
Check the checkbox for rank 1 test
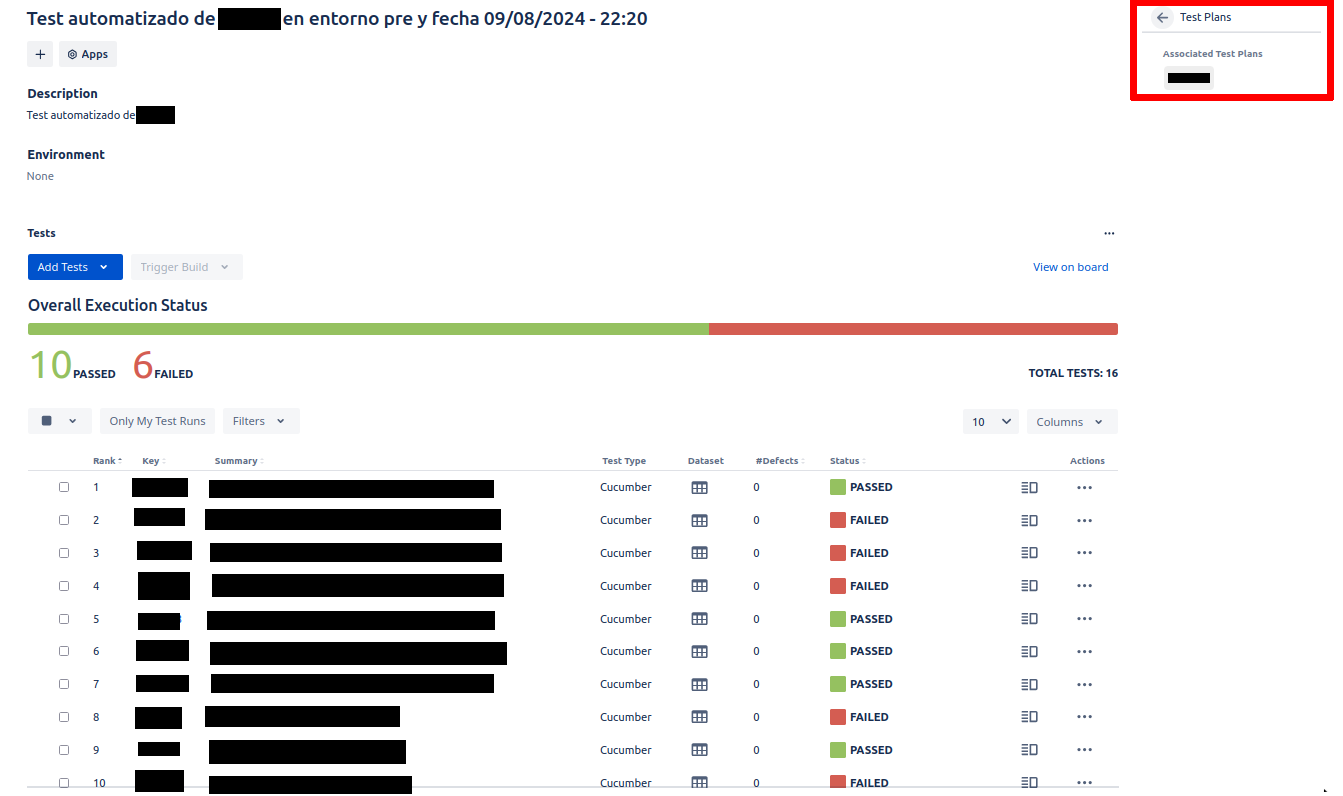click(64, 487)
